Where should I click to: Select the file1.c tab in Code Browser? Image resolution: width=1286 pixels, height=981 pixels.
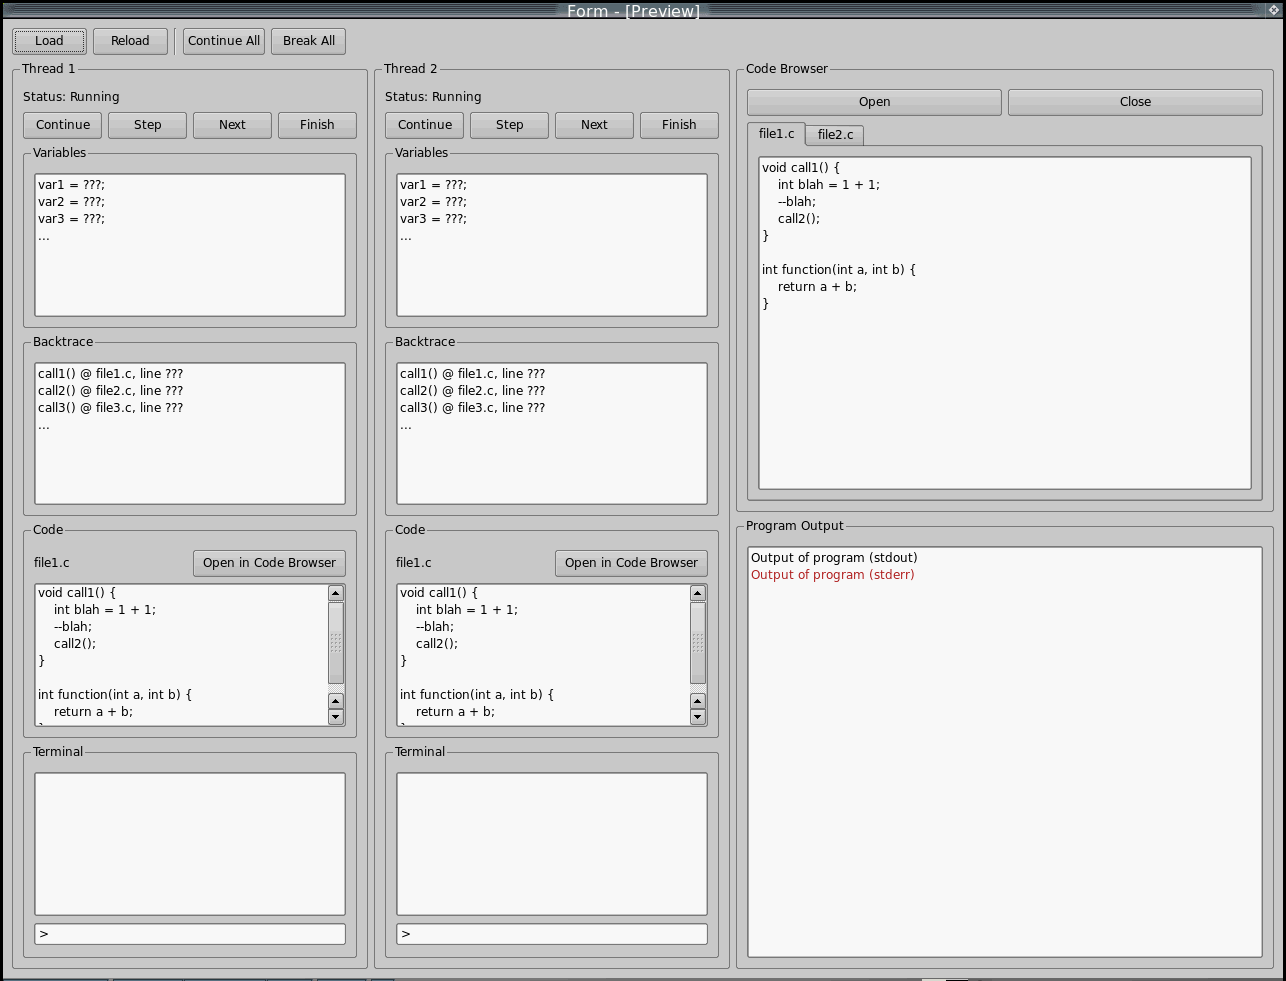point(776,134)
